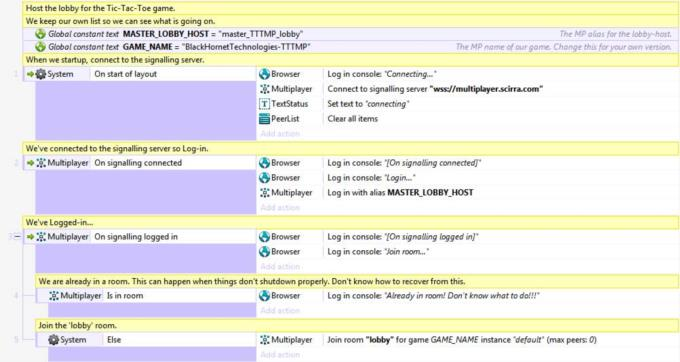Click the globe icon beside MASTER_LOBBY_HOST constant
This screenshot has width=680, height=362.
pyautogui.click(x=40, y=34)
